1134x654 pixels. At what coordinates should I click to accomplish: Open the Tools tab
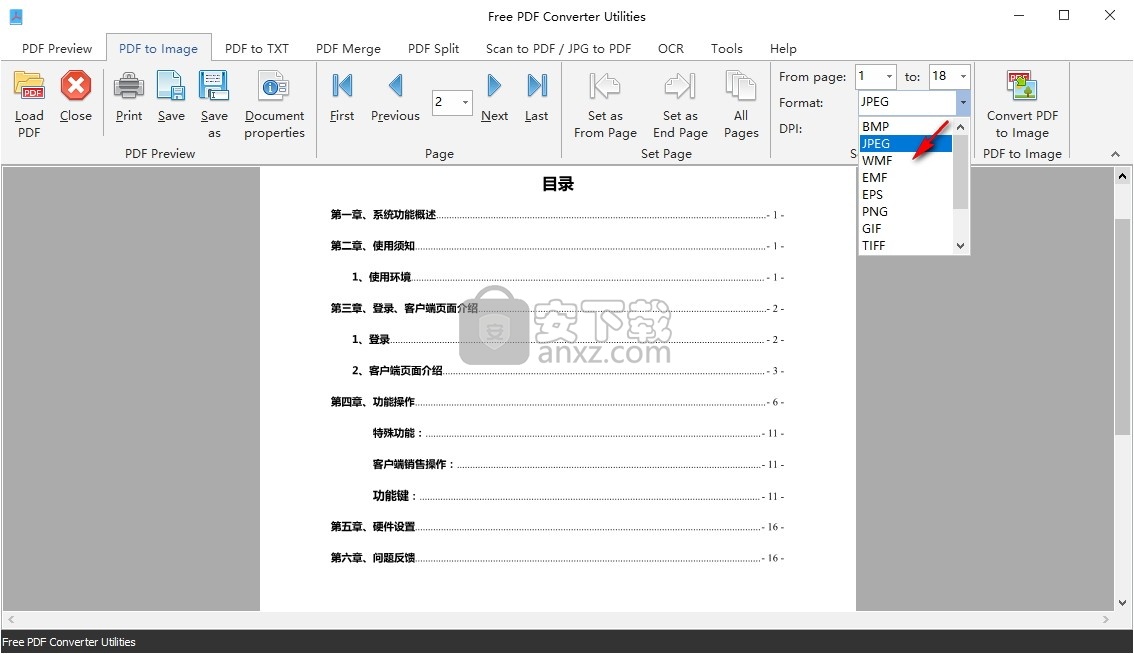[x=726, y=48]
